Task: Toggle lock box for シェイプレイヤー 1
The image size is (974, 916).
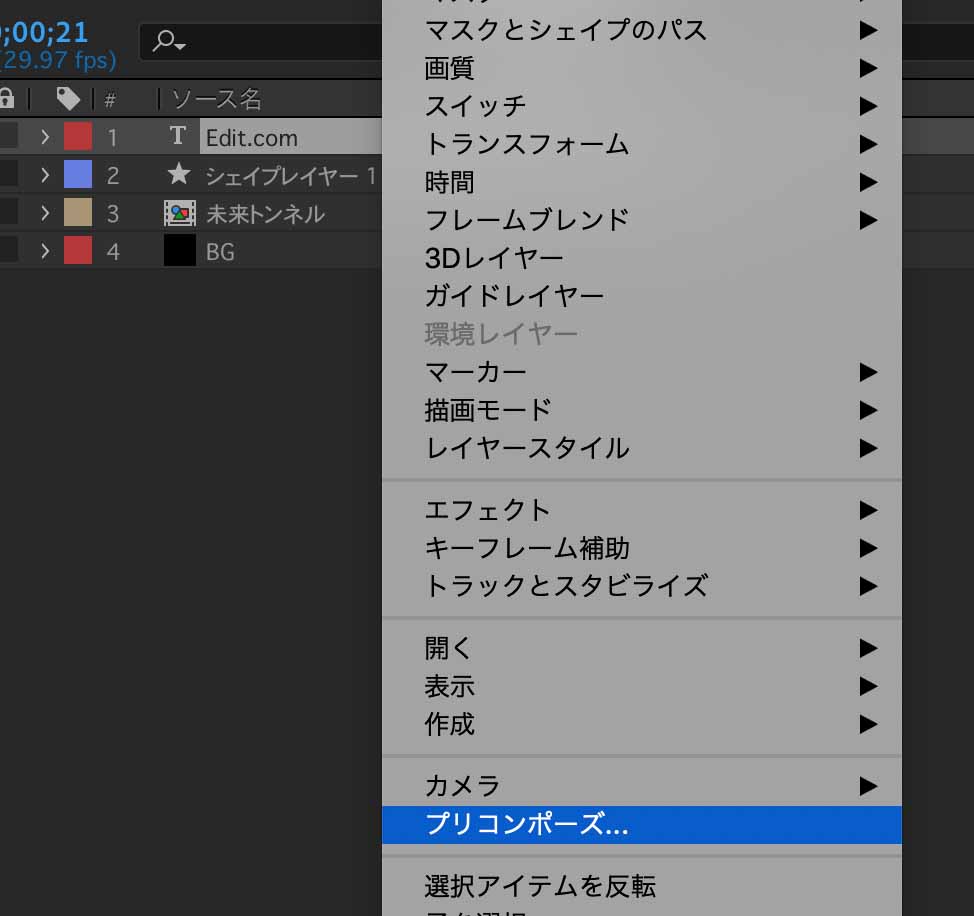Action: tap(8, 175)
